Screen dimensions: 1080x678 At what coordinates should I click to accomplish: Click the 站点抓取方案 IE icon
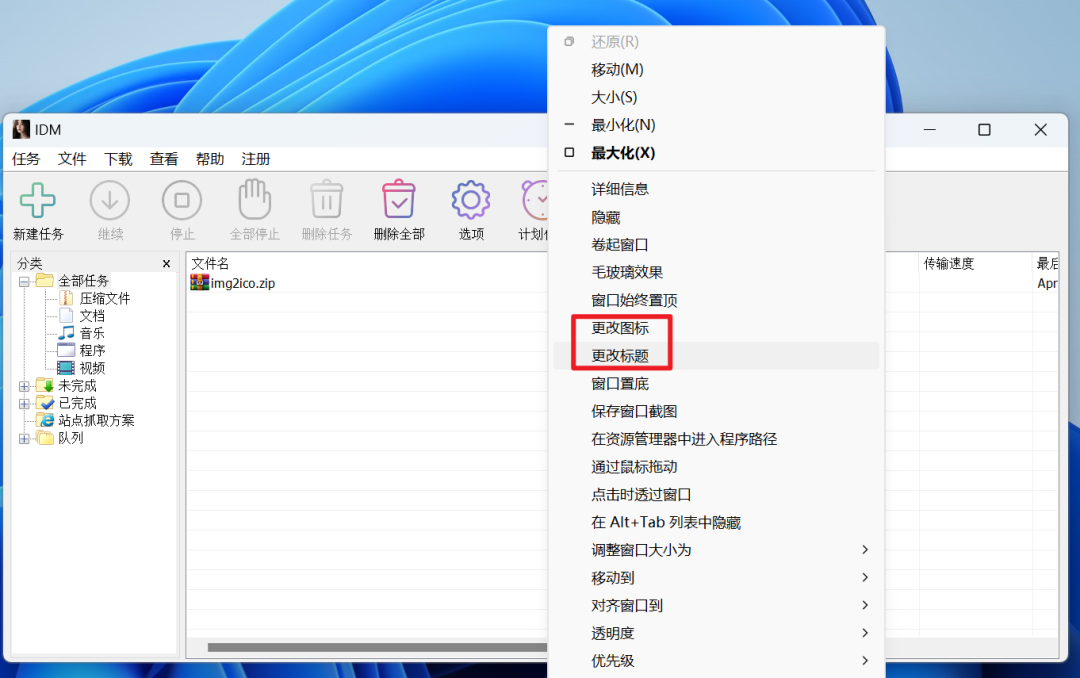(x=46, y=420)
